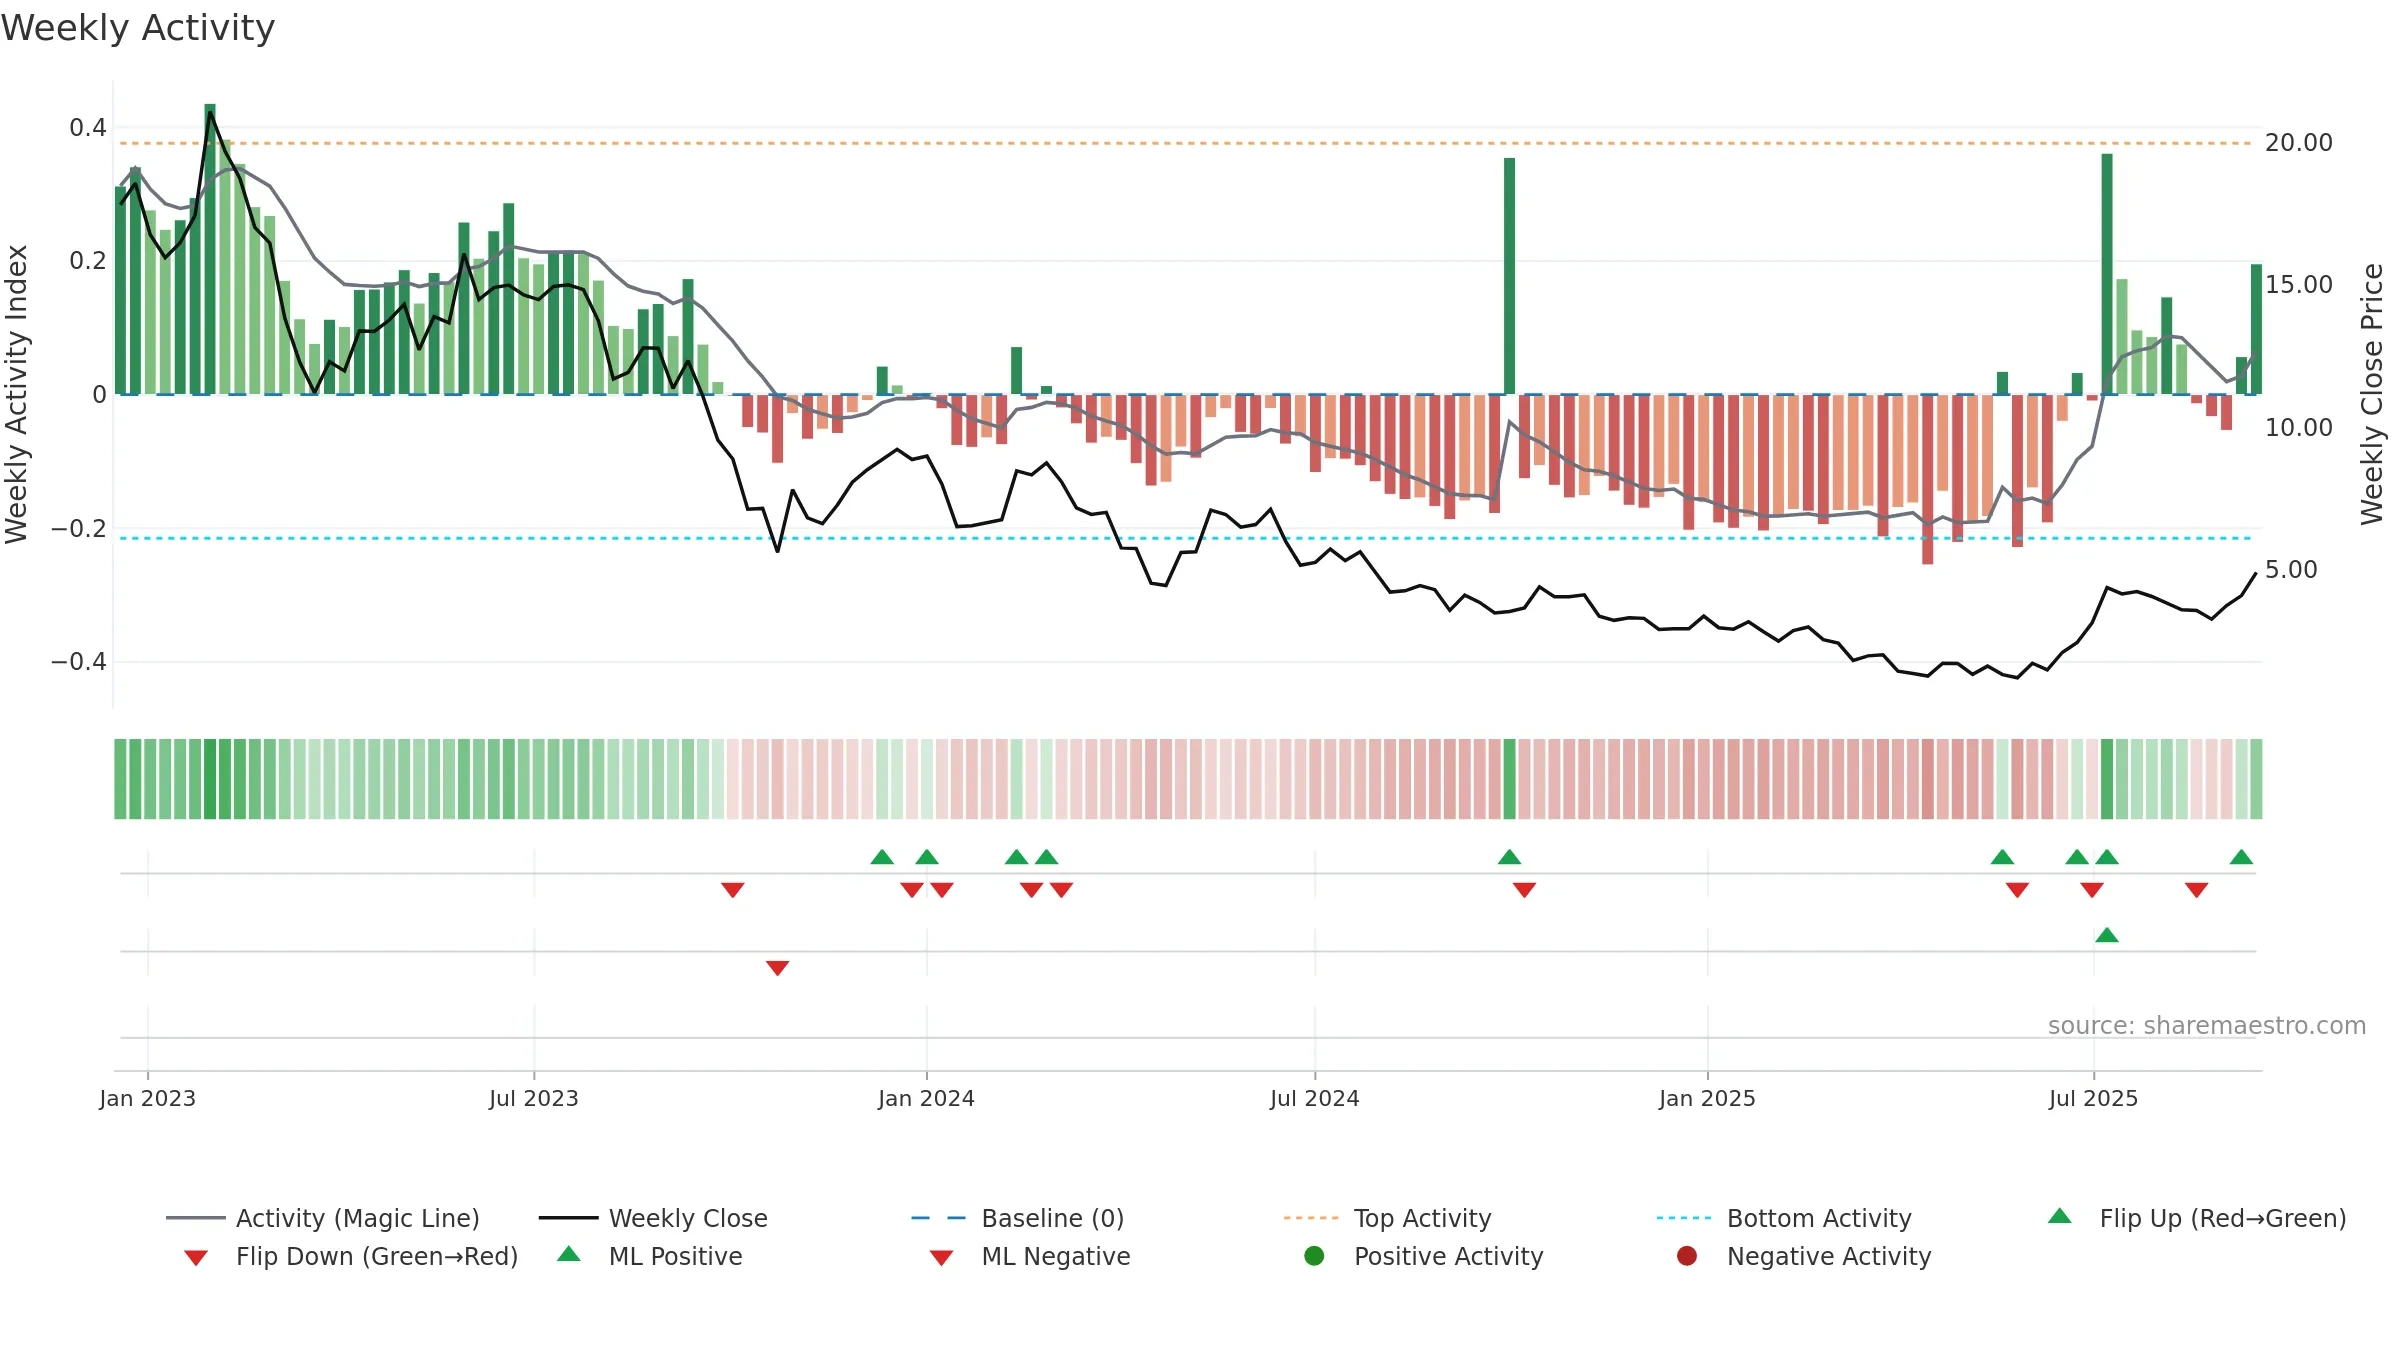The height and width of the screenshot is (1350, 2400).
Task: Click the last green Flip Up marker at chart end
Action: click(2242, 857)
